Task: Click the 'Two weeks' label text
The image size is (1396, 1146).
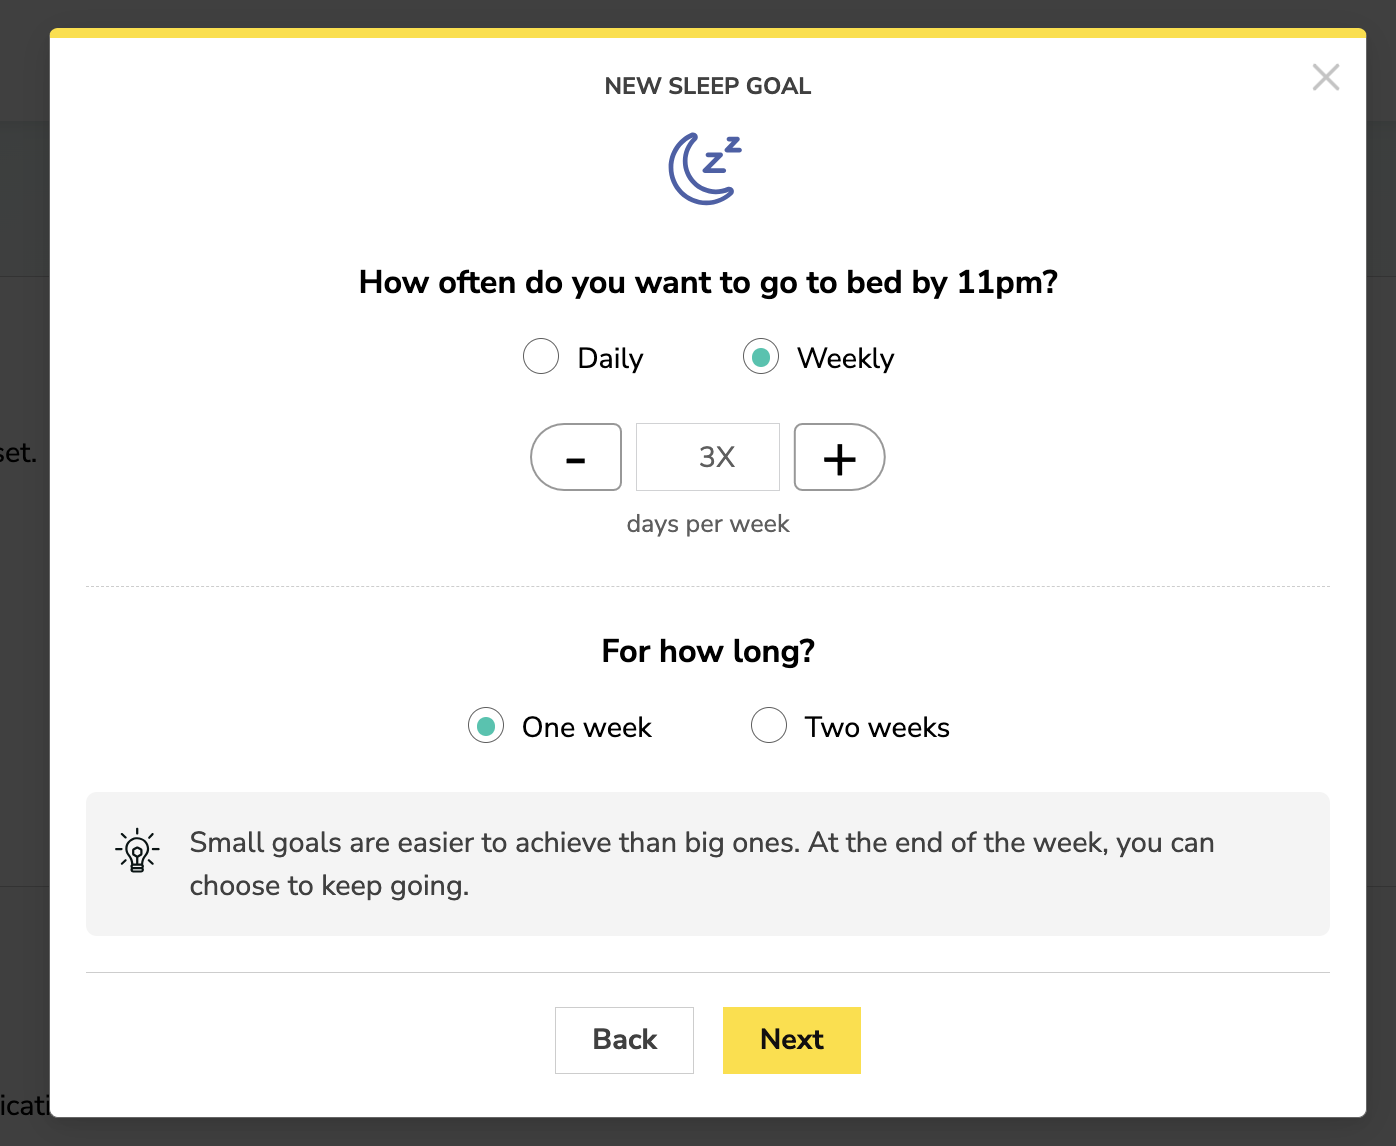Action: (x=877, y=727)
